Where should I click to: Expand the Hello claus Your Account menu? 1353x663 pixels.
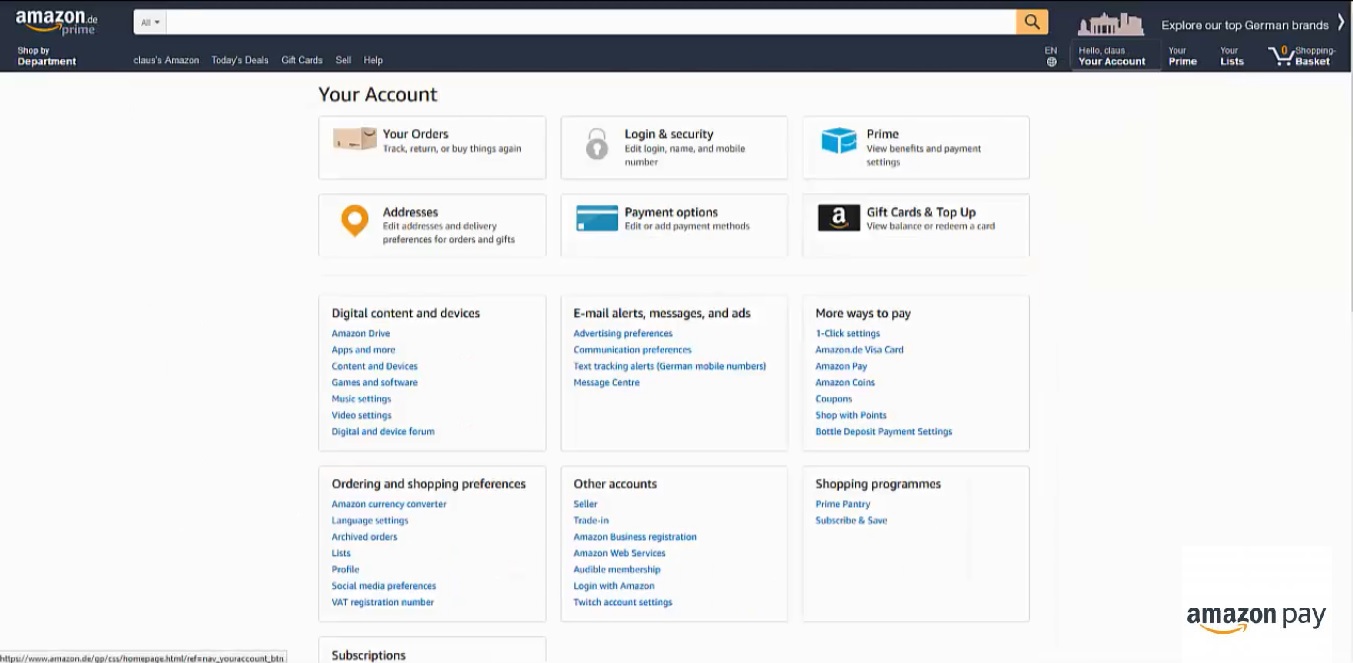(1111, 56)
